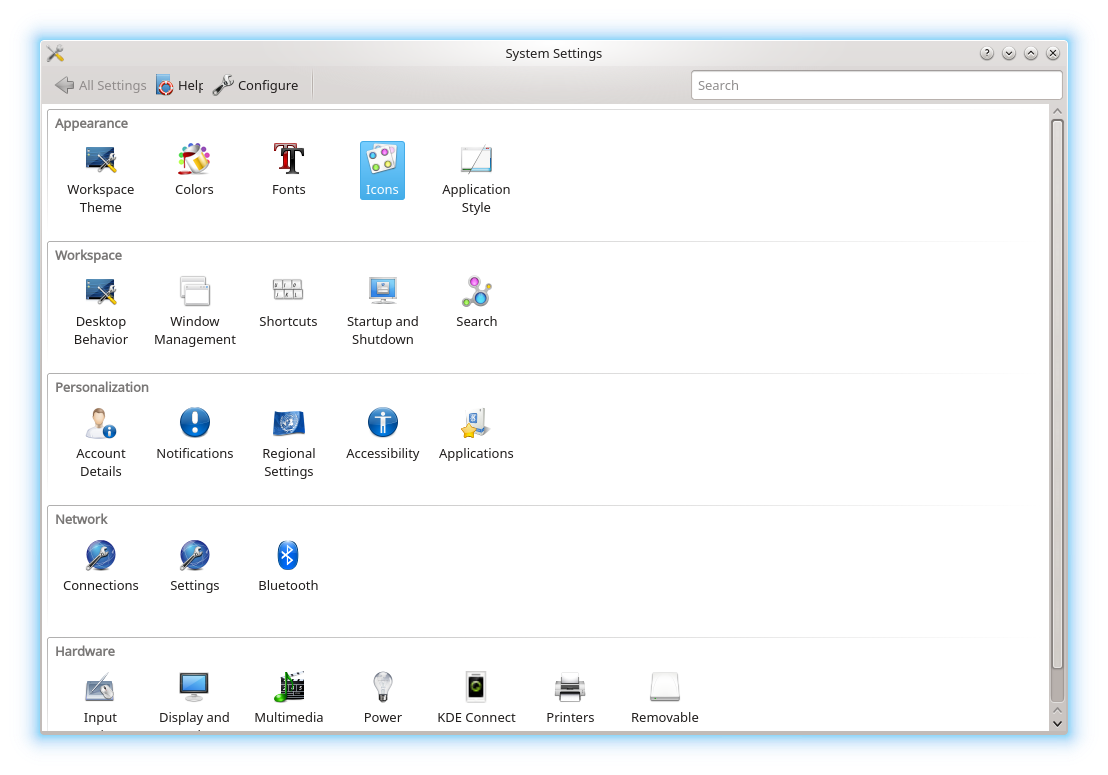This screenshot has height=775, width=1108.
Task: Open Bluetooth settings
Action: click(x=288, y=563)
